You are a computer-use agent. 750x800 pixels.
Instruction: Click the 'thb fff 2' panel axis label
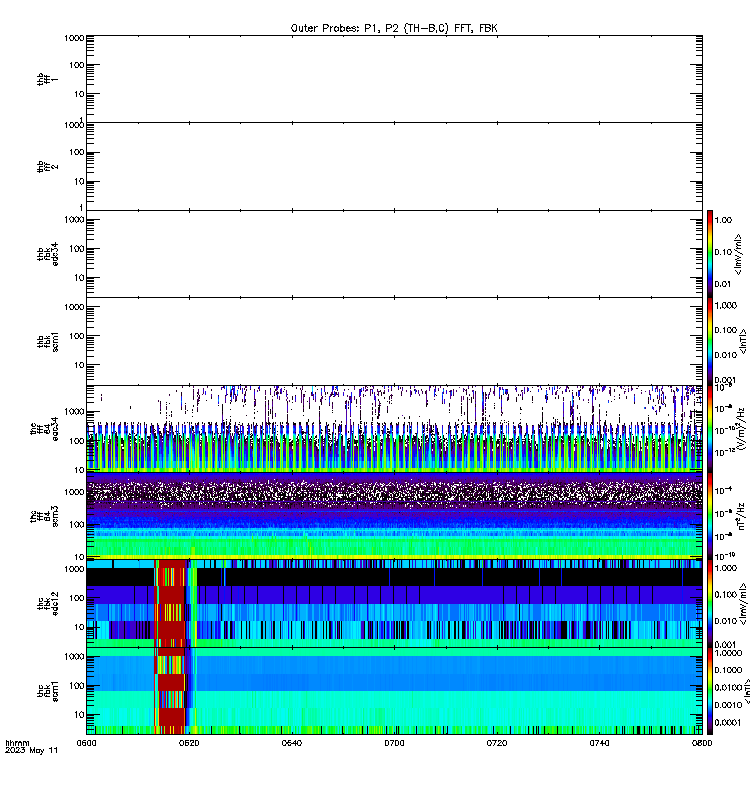point(47,166)
